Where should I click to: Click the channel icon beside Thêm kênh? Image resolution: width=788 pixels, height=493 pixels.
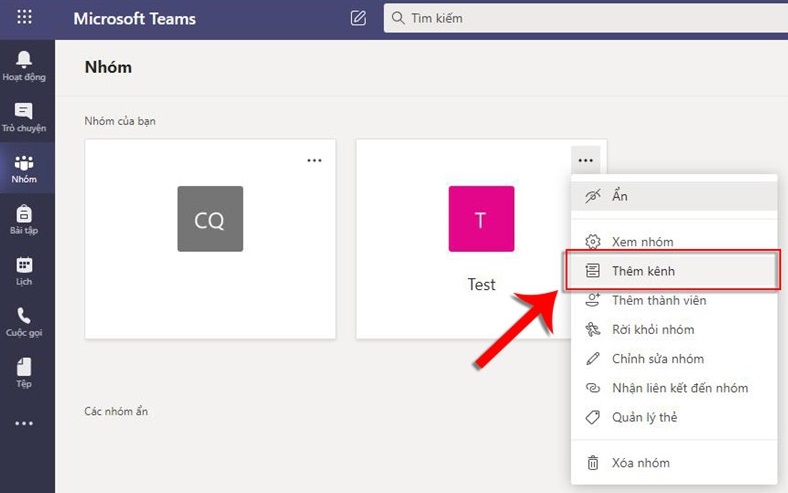tap(593, 271)
